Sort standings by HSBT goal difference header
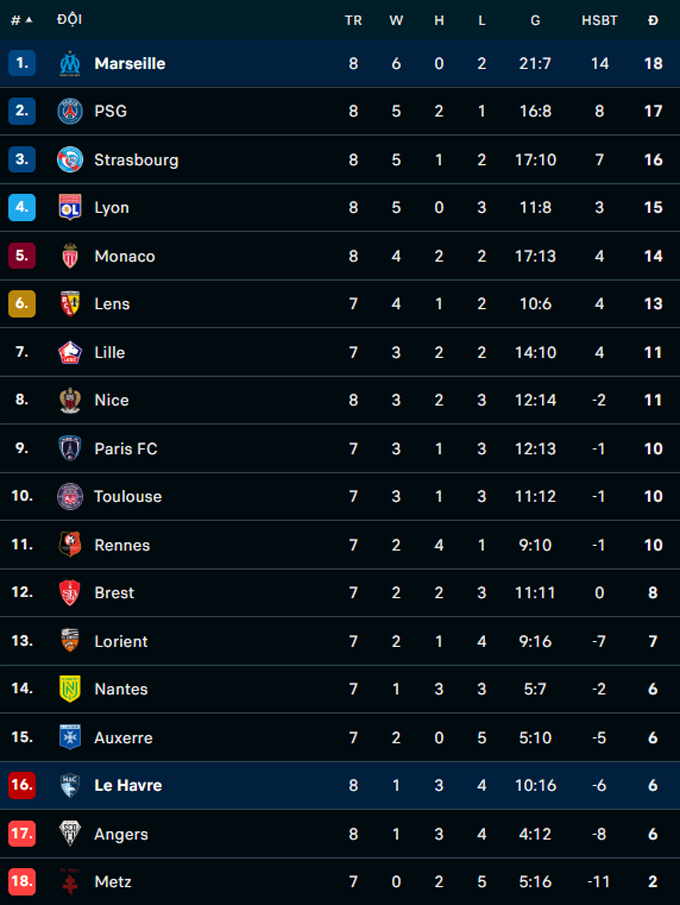The image size is (680, 905). click(x=599, y=20)
